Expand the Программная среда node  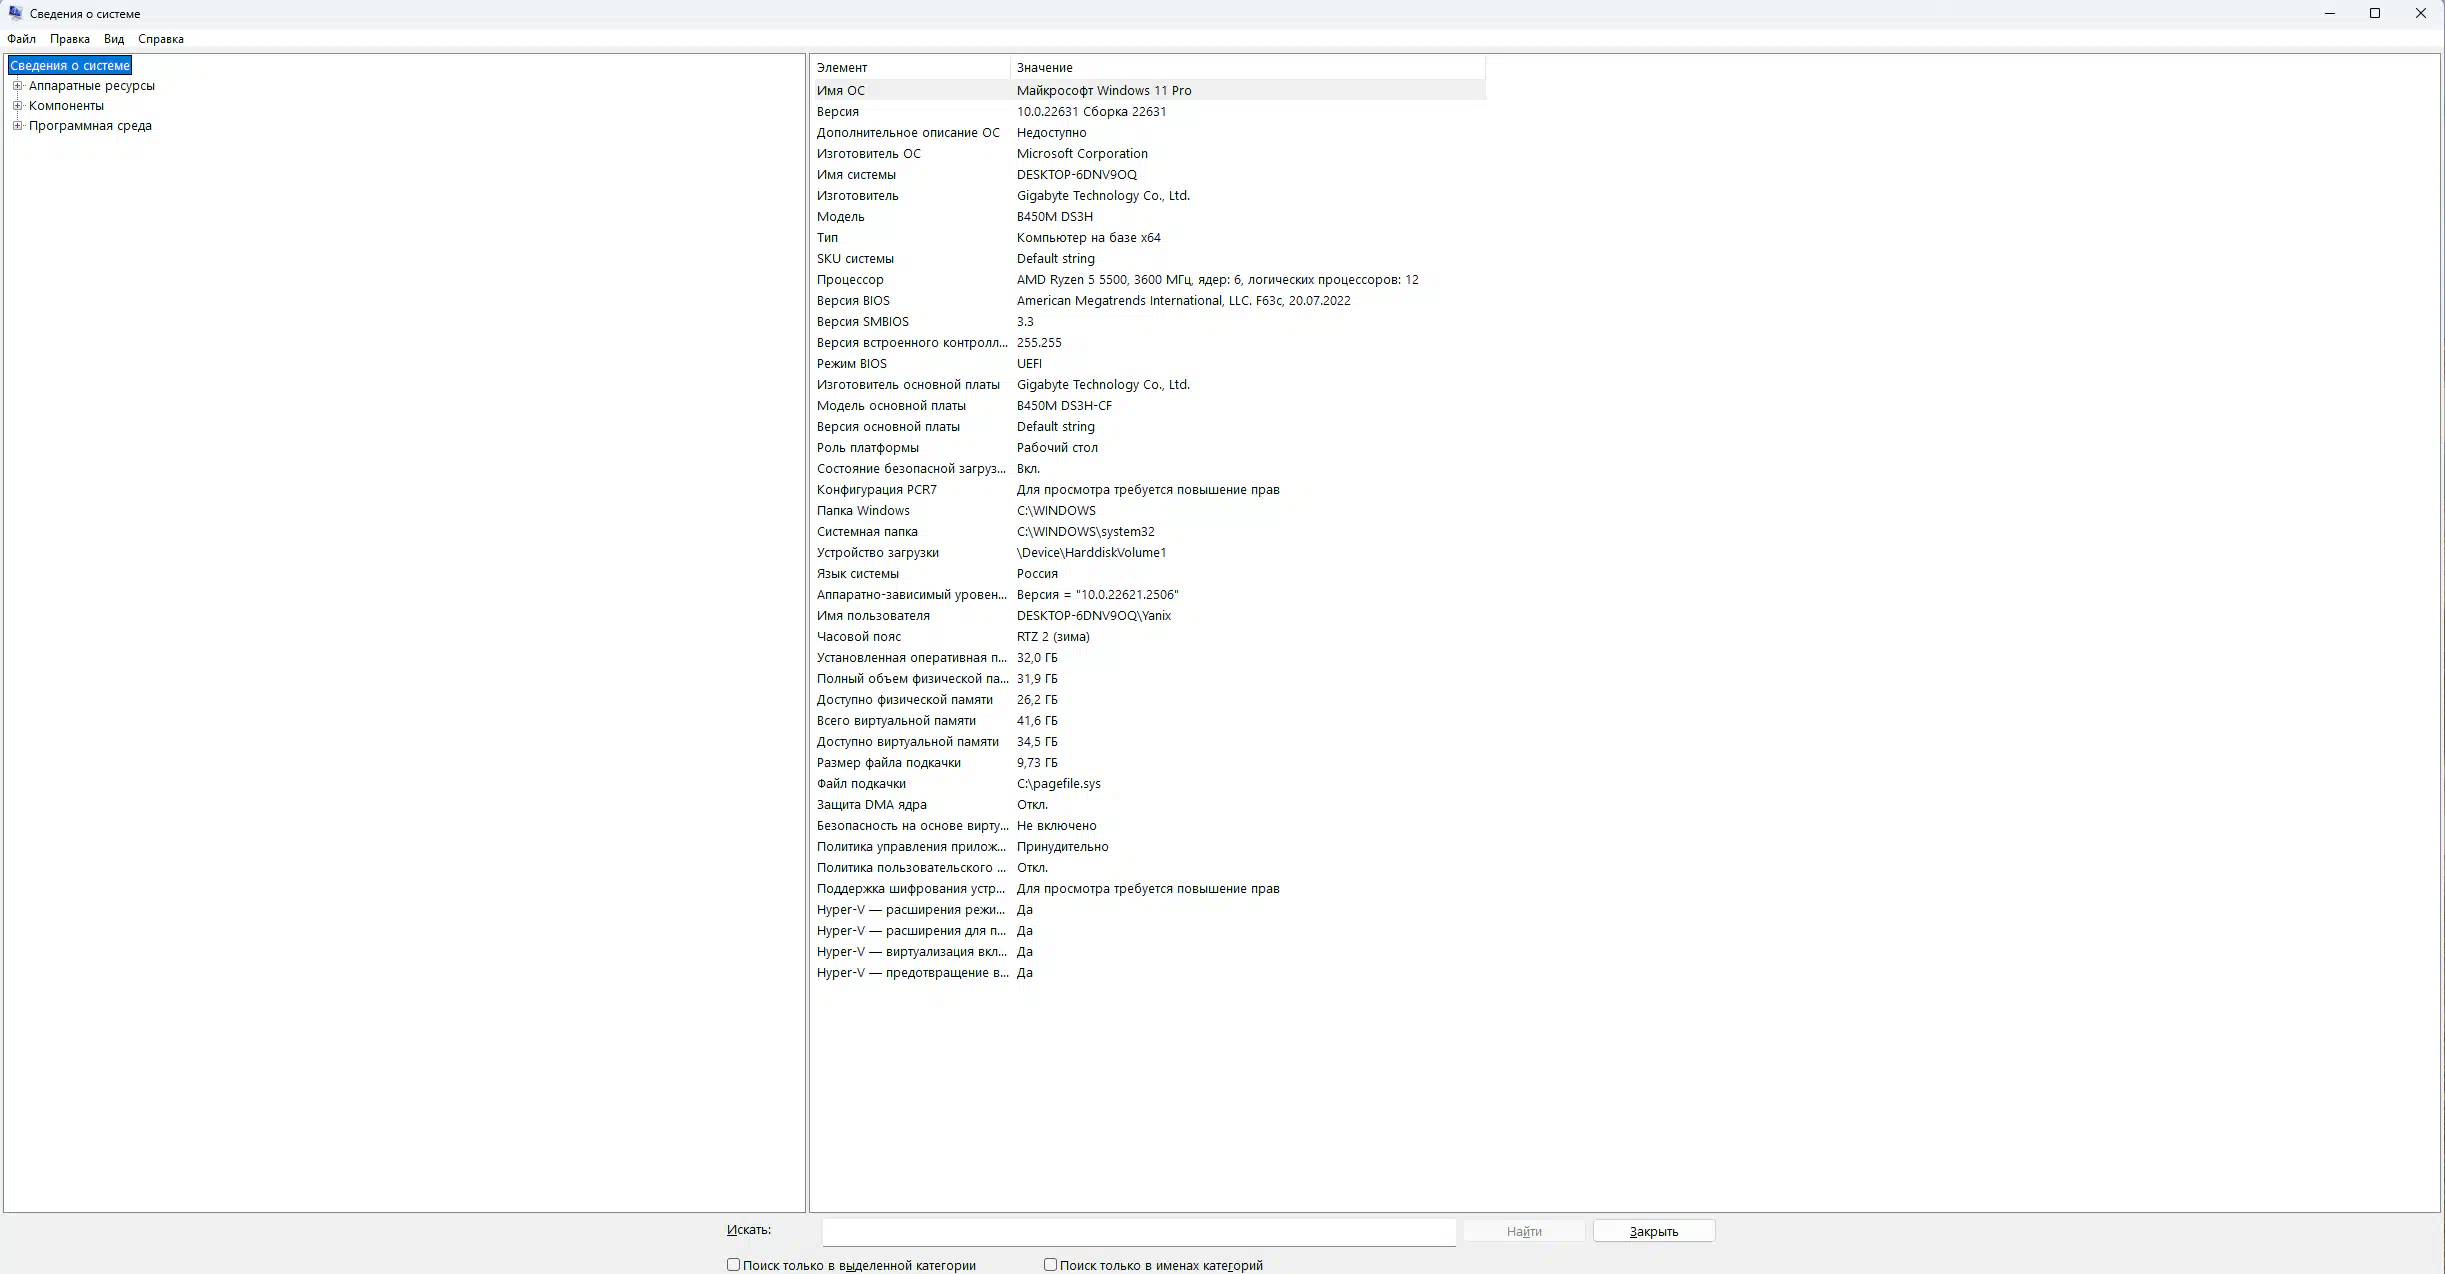(17, 125)
